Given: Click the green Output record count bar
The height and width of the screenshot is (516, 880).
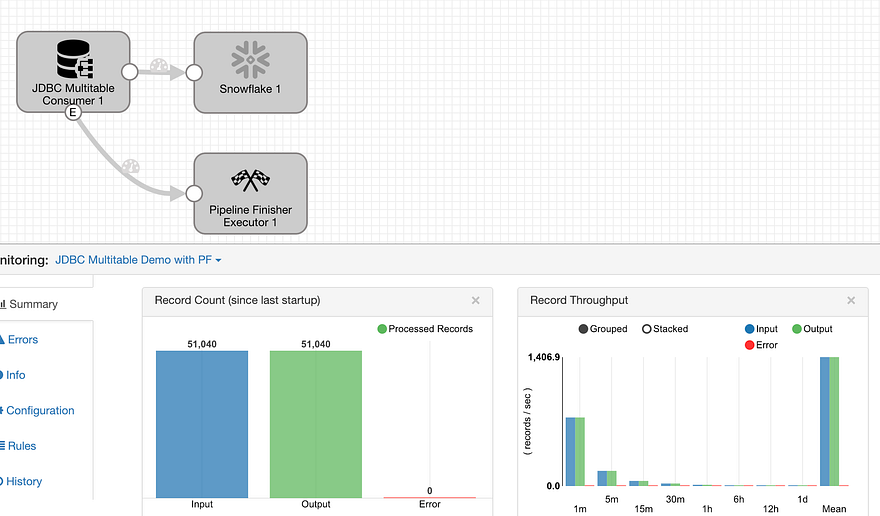Looking at the screenshot, I should [316, 424].
